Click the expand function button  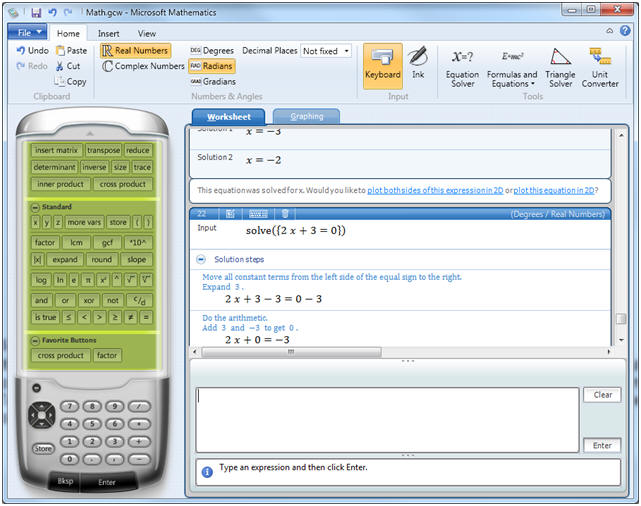[65, 260]
